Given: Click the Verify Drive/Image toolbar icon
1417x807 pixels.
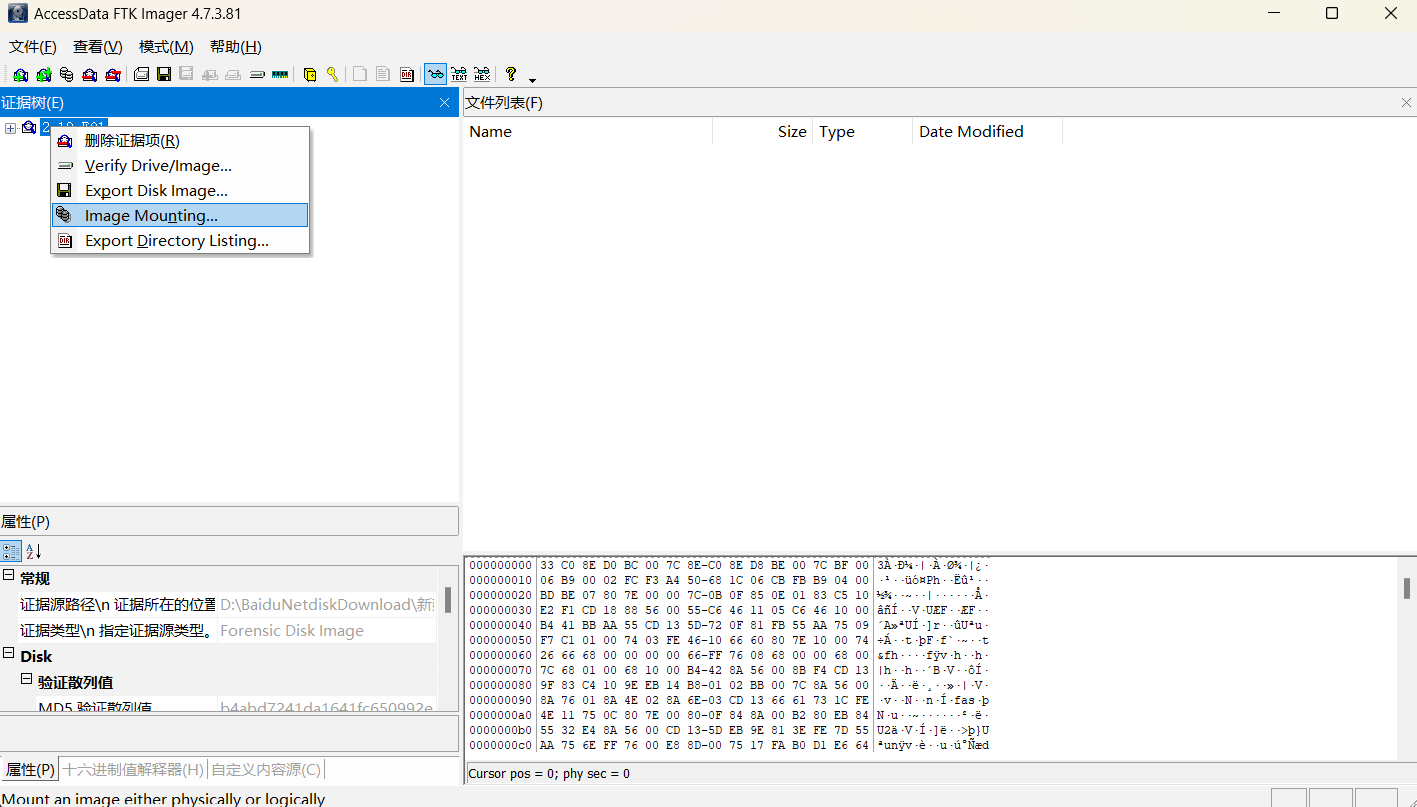Looking at the screenshot, I should coord(257,74).
